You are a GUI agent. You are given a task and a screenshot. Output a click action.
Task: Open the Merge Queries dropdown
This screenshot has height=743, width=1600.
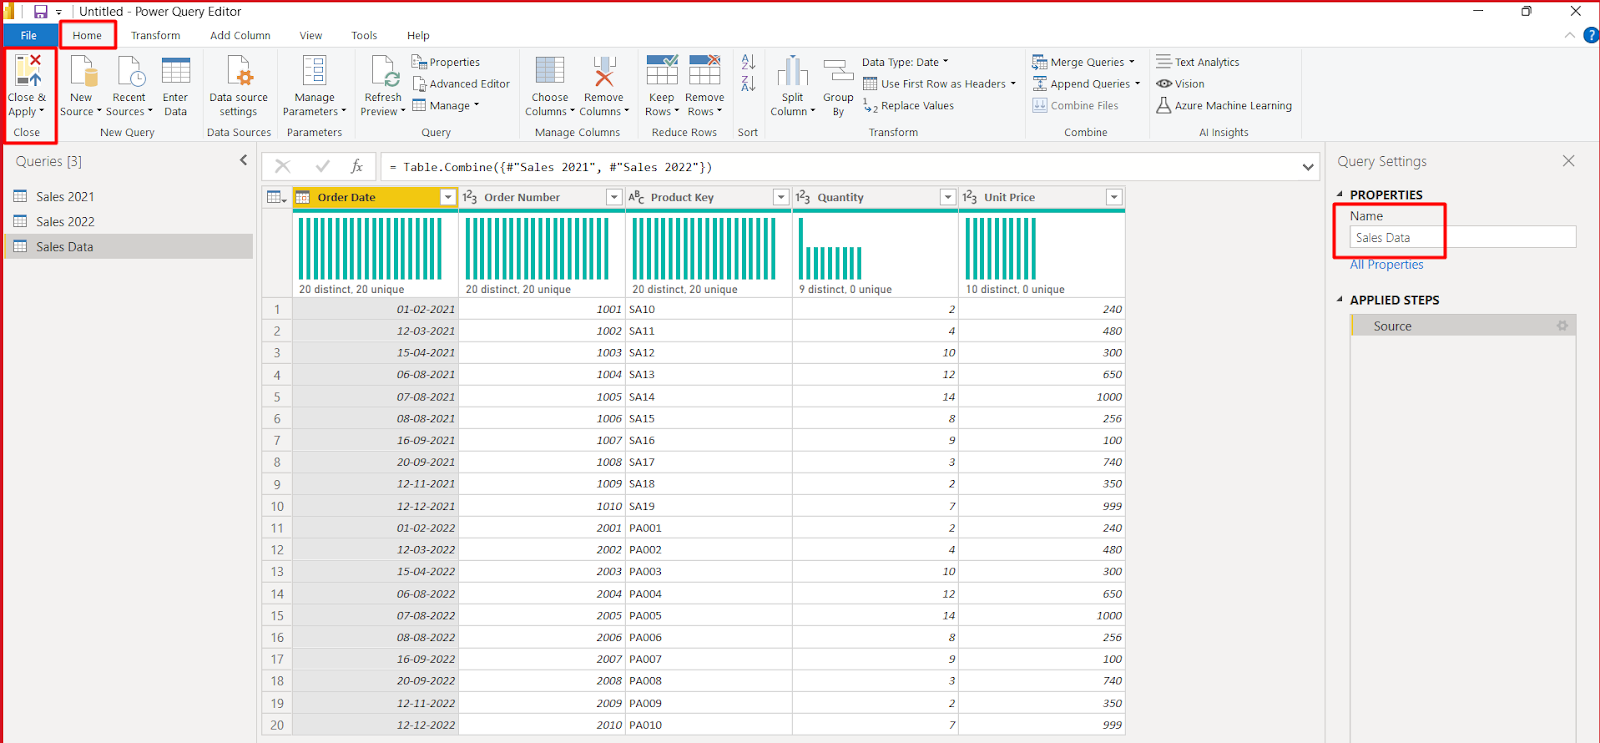pos(1132,62)
